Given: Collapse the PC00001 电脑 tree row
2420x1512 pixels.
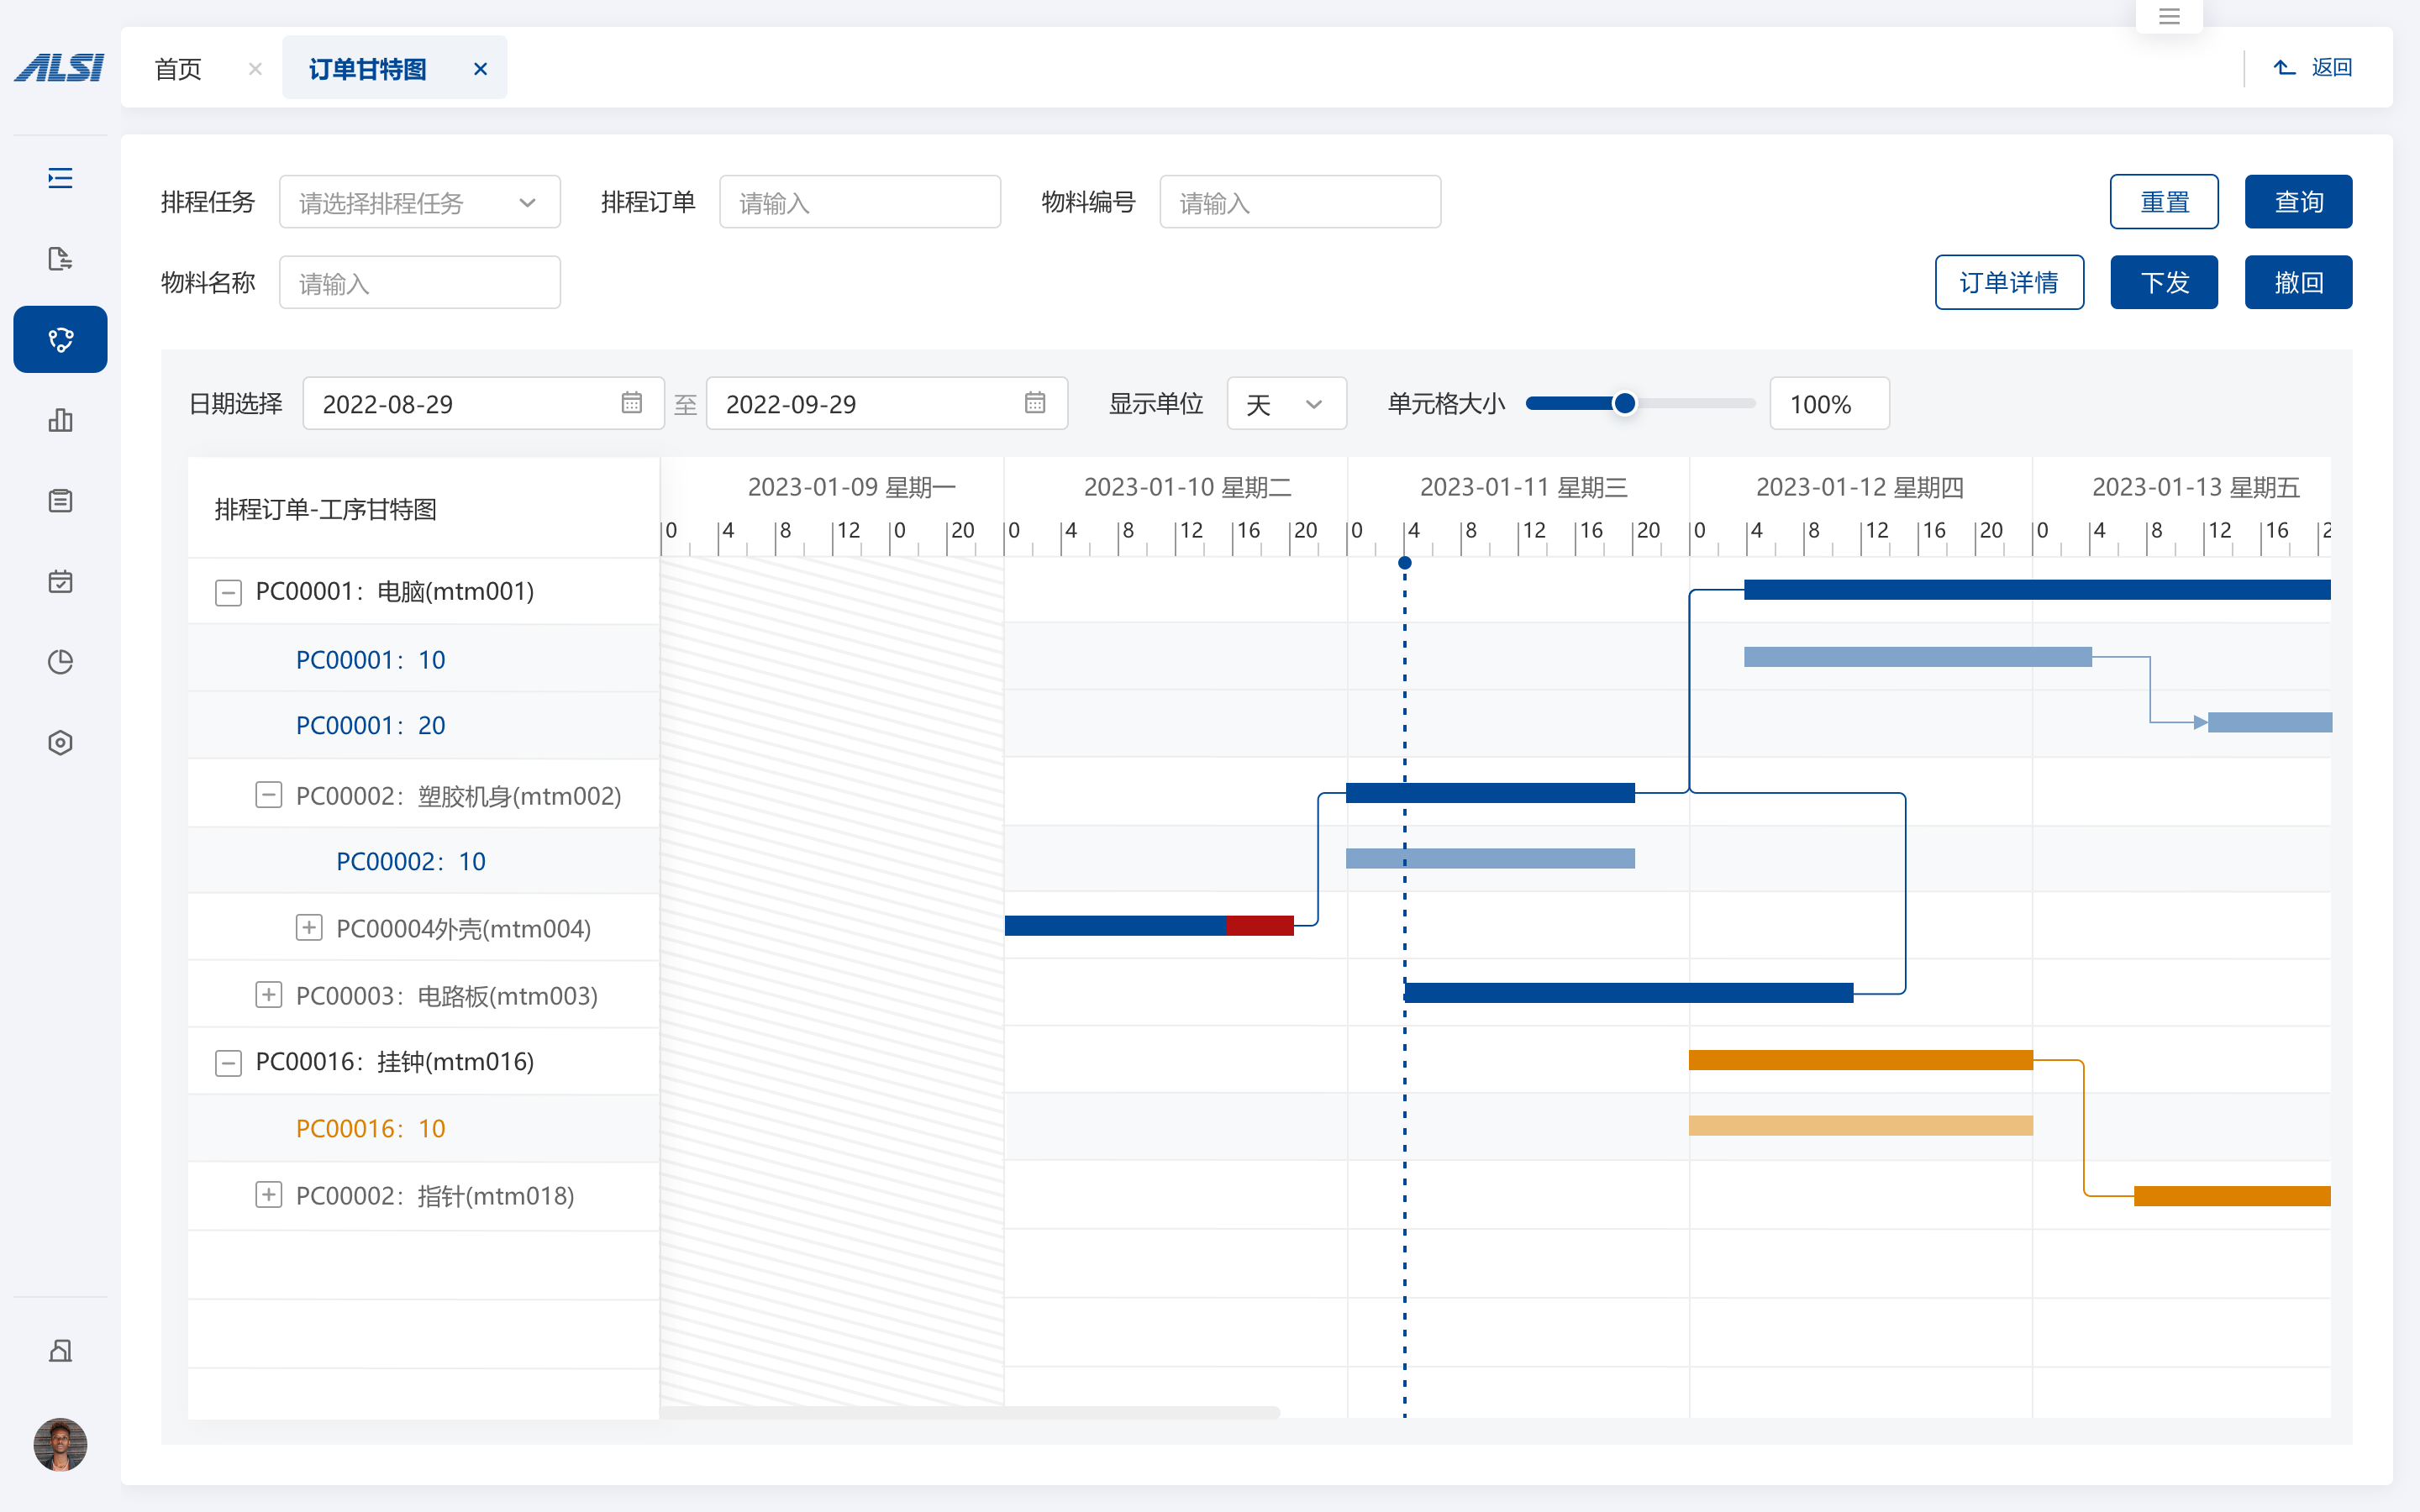Looking at the screenshot, I should coord(228,592).
